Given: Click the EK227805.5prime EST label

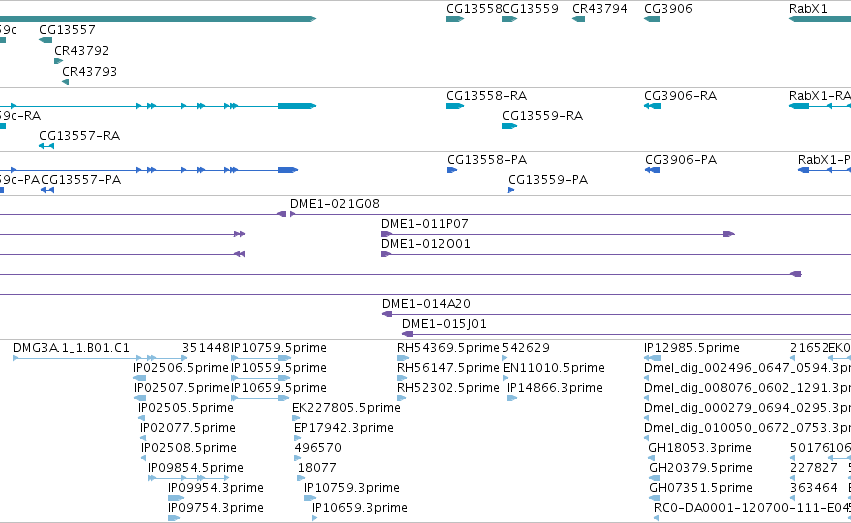Looking at the screenshot, I should tap(346, 408).
